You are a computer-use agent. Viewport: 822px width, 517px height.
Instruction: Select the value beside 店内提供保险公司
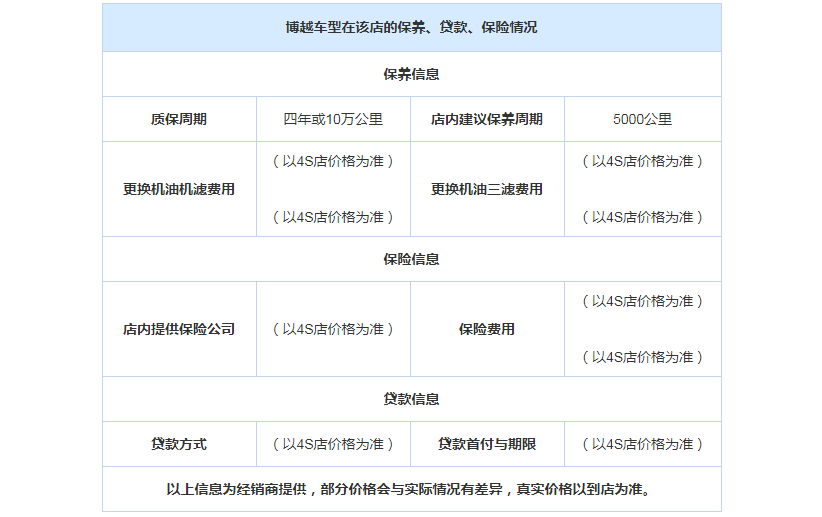333,329
